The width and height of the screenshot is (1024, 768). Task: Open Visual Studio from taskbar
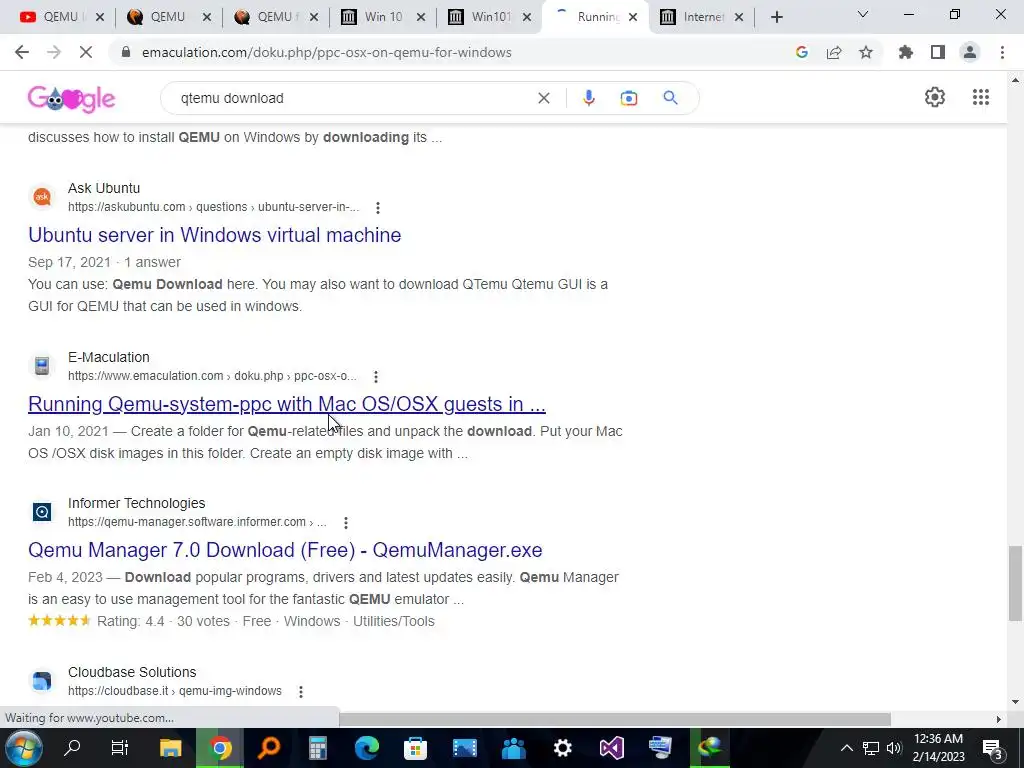click(612, 748)
